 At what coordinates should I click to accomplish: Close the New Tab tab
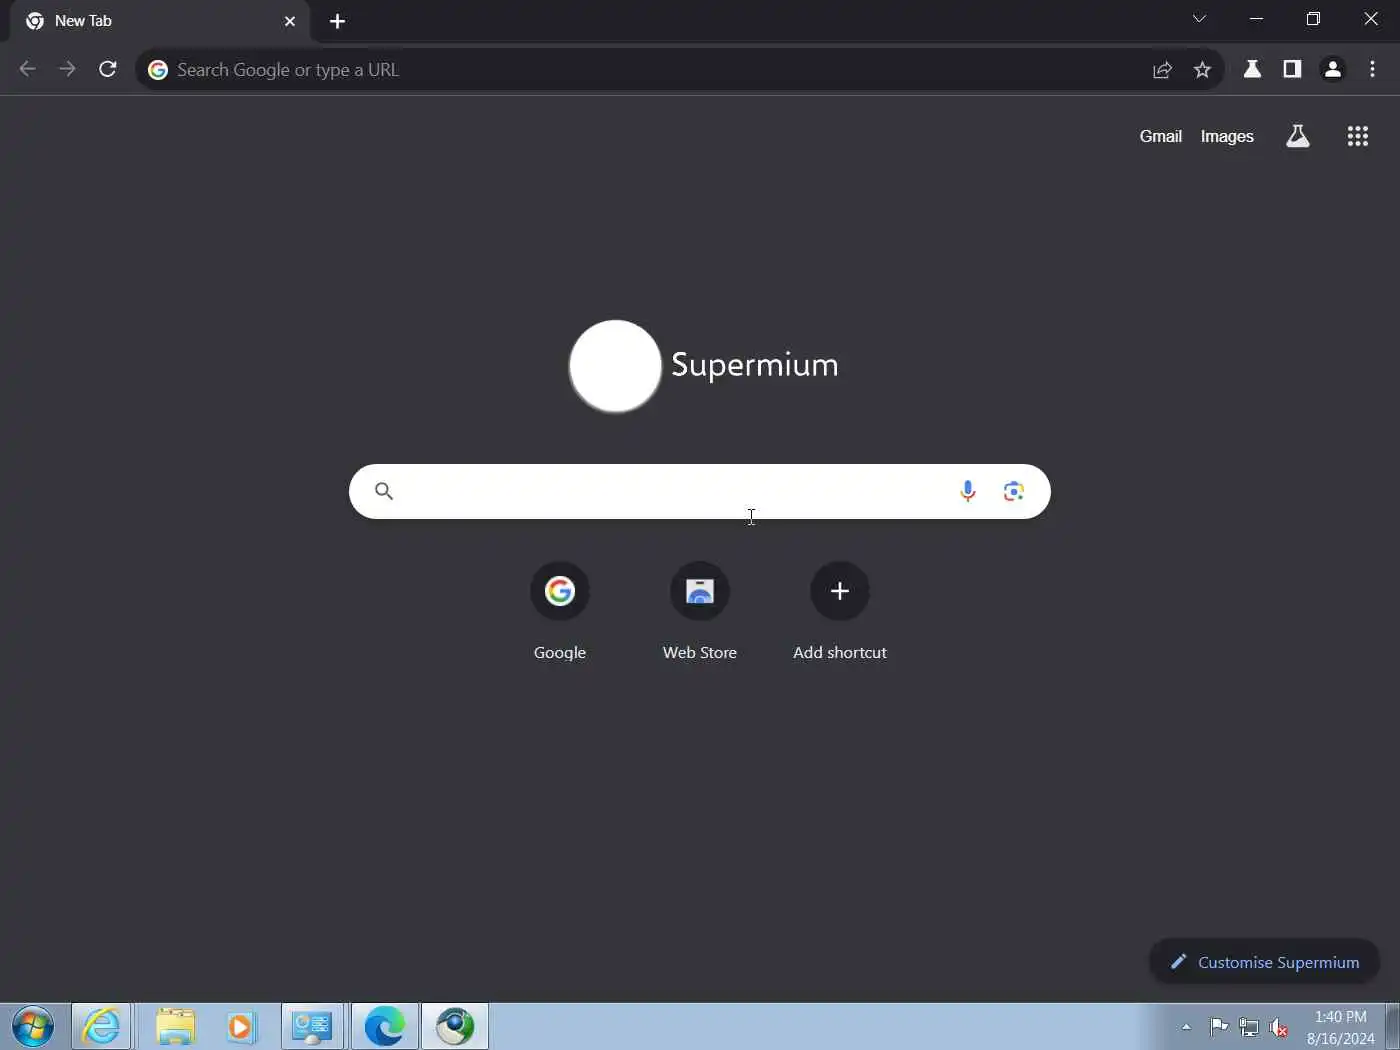pyautogui.click(x=290, y=21)
